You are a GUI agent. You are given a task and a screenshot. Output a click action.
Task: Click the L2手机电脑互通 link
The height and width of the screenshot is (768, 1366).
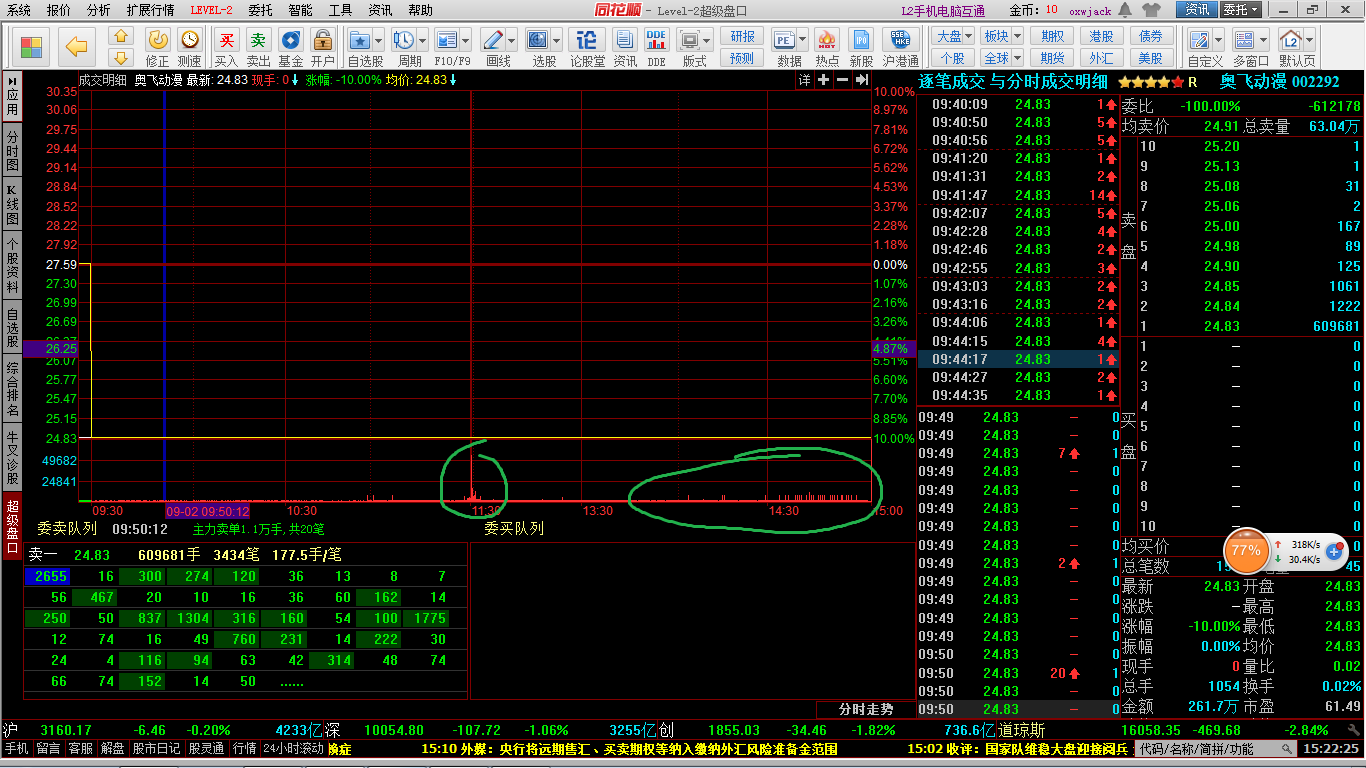click(943, 10)
